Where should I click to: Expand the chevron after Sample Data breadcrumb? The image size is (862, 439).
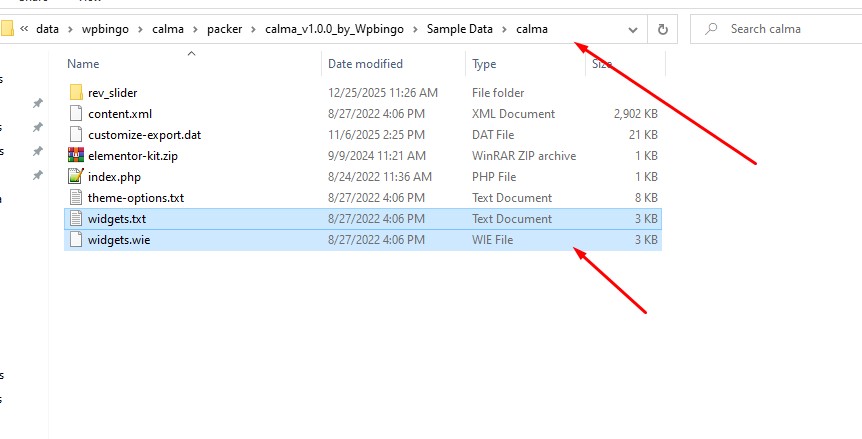pyautogui.click(x=505, y=29)
